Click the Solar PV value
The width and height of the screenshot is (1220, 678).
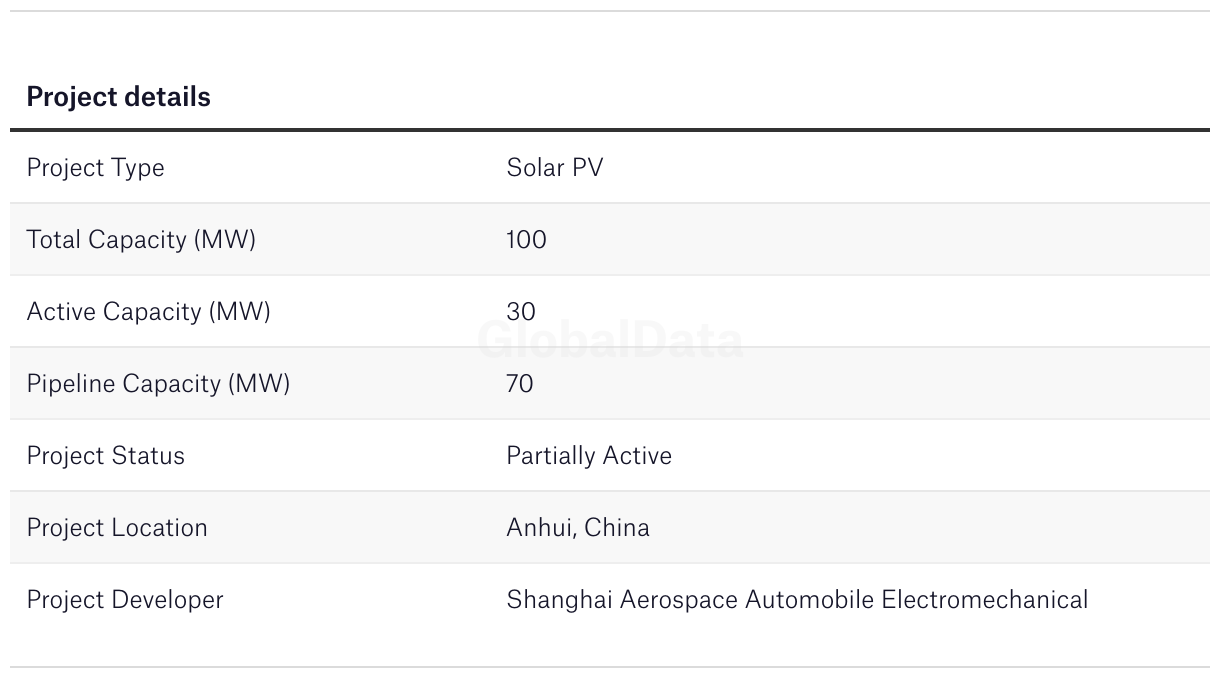click(x=554, y=168)
